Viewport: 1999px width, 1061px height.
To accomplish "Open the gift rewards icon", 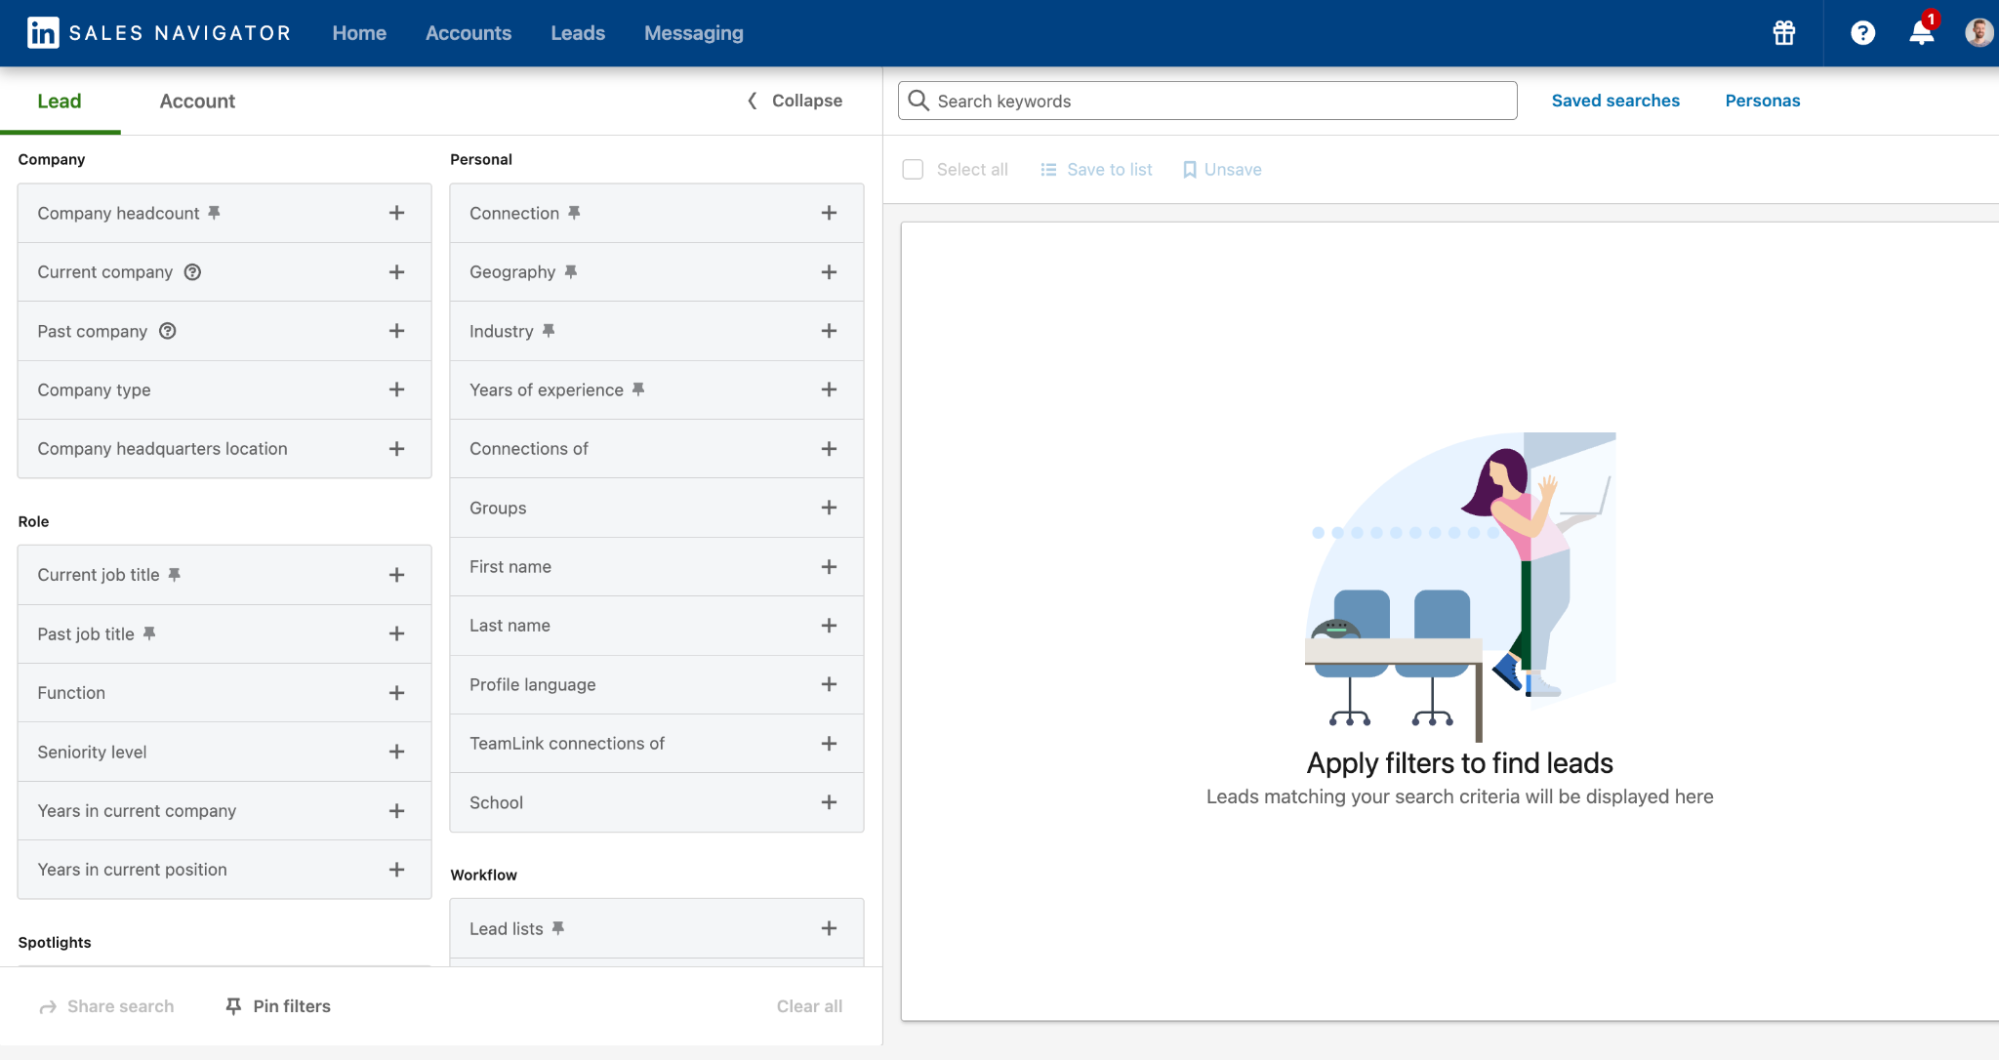I will (1784, 33).
